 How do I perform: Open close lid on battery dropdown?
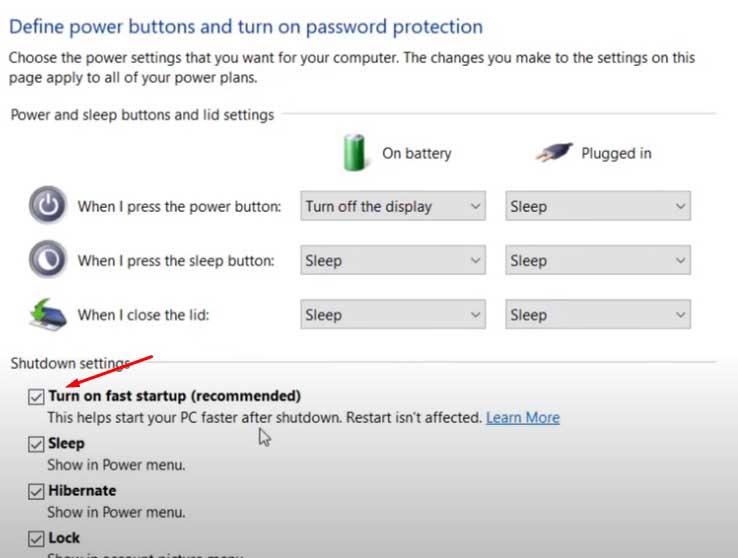[x=393, y=315]
